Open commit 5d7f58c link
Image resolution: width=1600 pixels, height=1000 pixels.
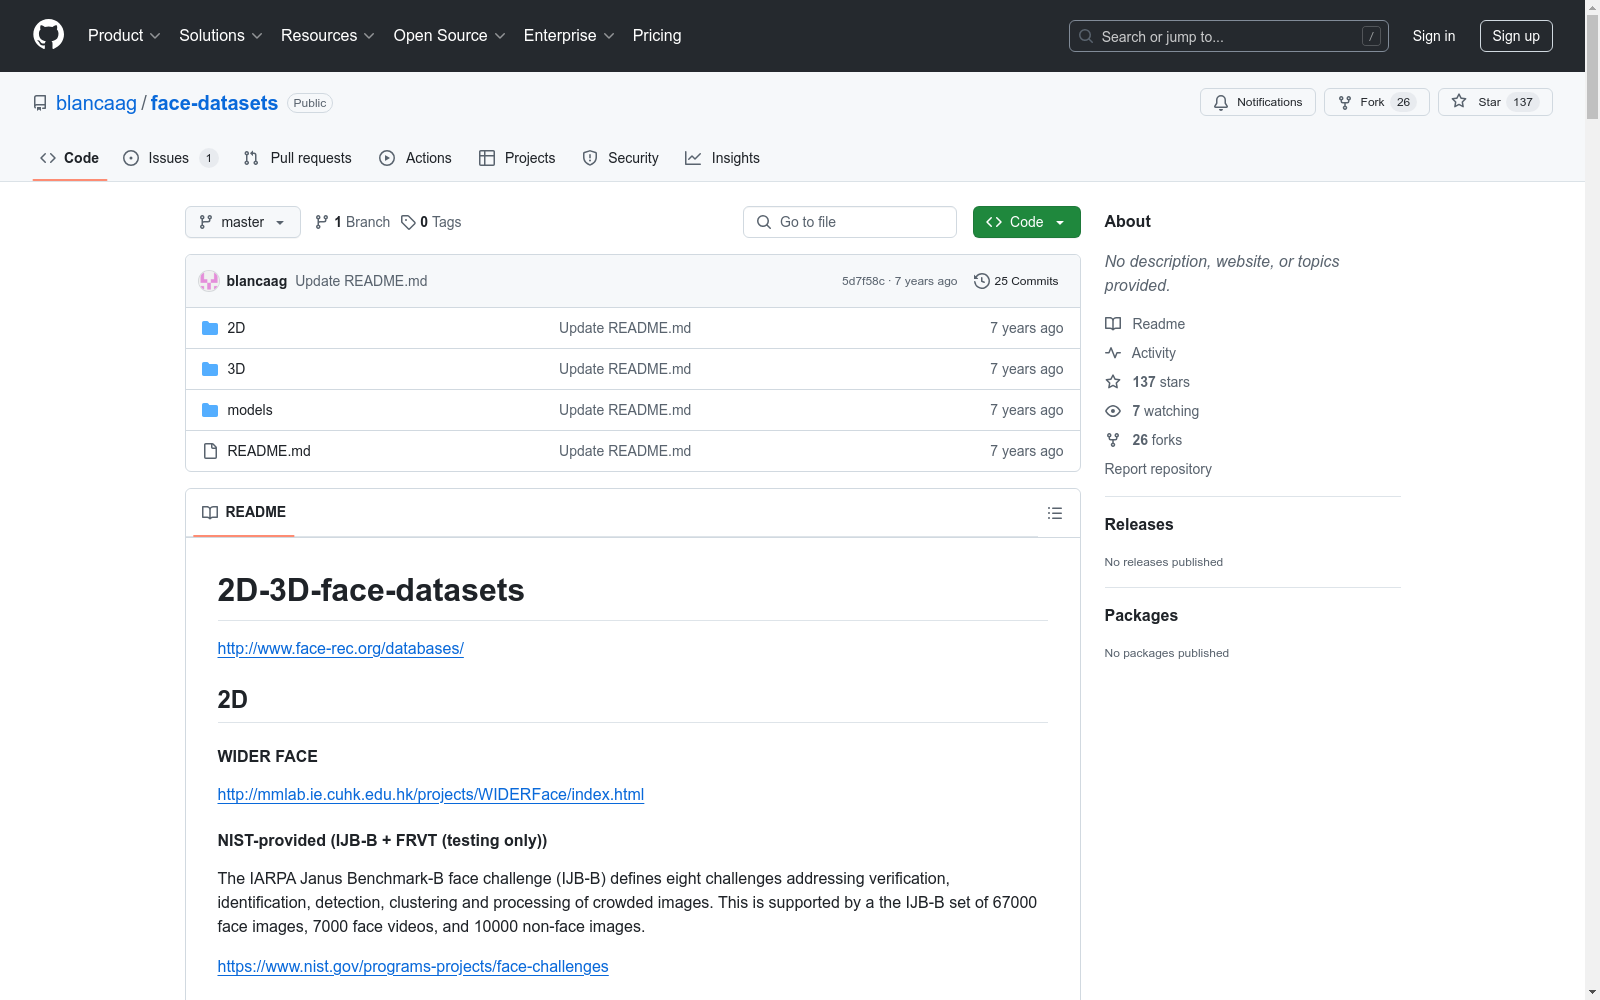click(863, 281)
